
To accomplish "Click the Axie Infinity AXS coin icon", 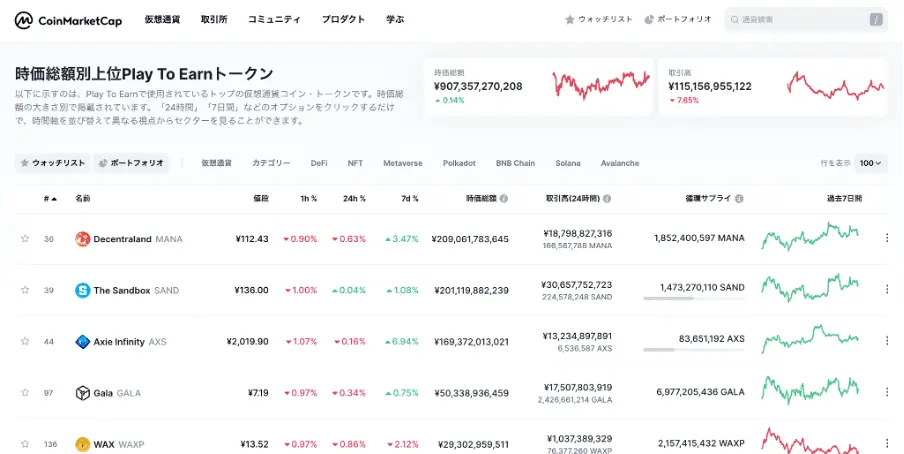I will [x=82, y=342].
